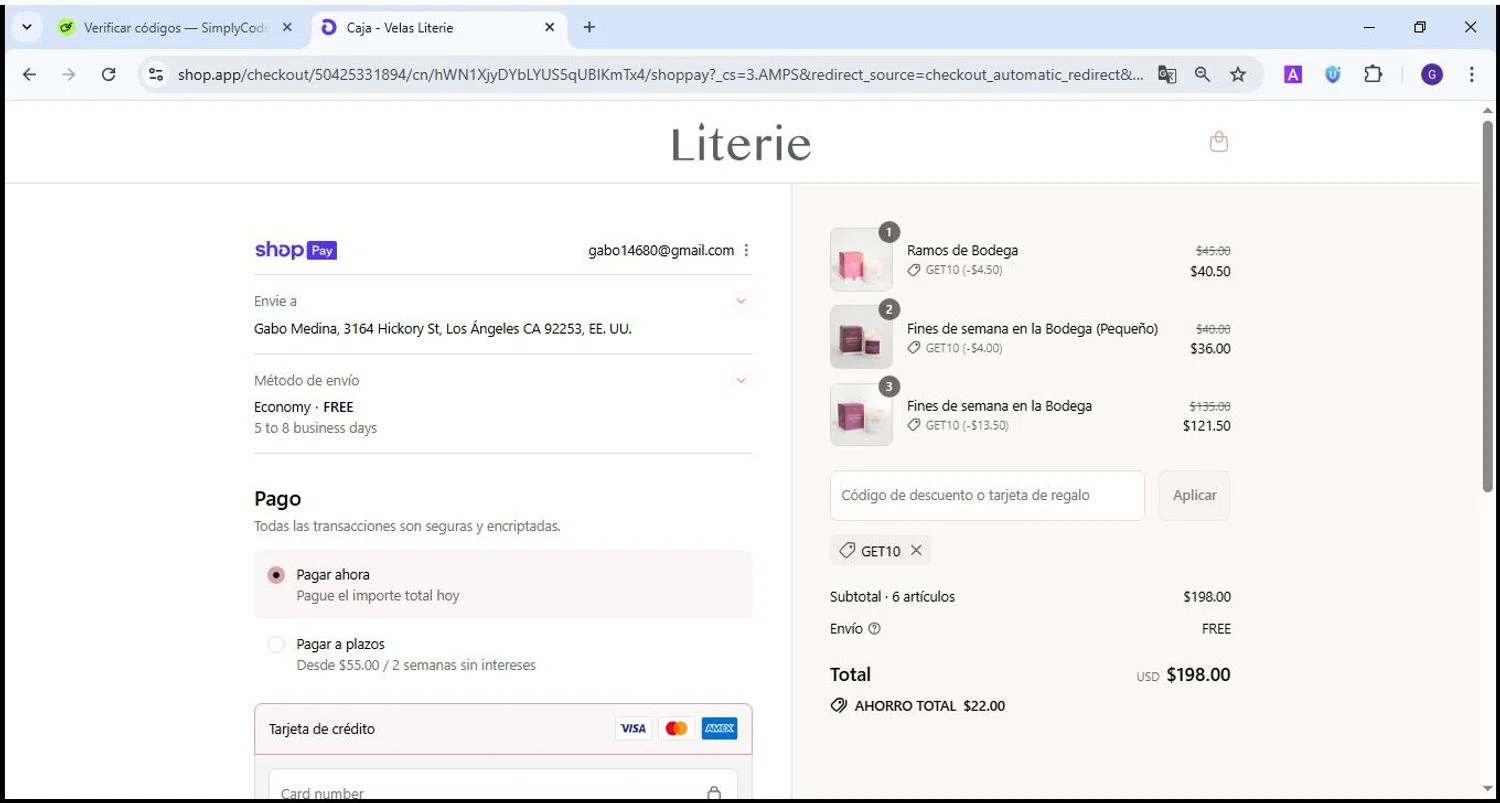Expand the Envíe a address section
This screenshot has height=803, width=1500.
tap(741, 301)
